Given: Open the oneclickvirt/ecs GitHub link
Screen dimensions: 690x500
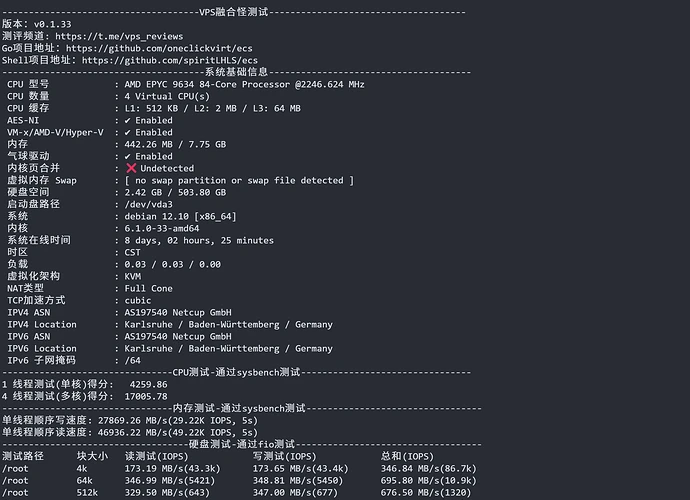Looking at the screenshot, I should pyautogui.click(x=159, y=48).
